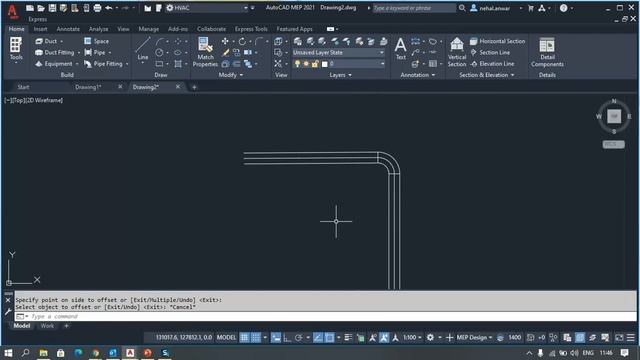Select the Move tool in Modify panel
Screen dimensions: 640x360
(x=225, y=41)
